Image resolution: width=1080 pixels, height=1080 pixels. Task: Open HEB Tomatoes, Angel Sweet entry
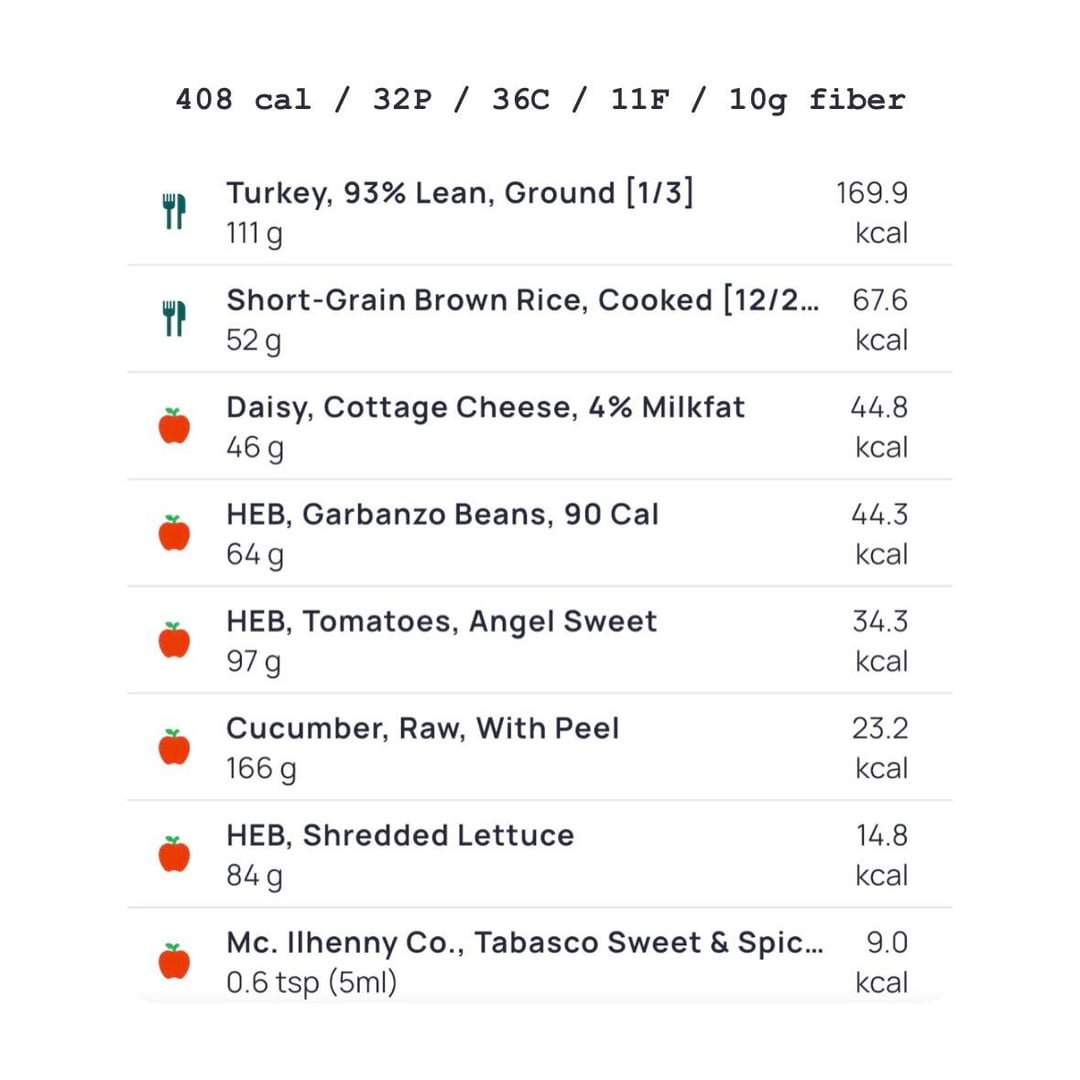pyautogui.click(x=441, y=622)
